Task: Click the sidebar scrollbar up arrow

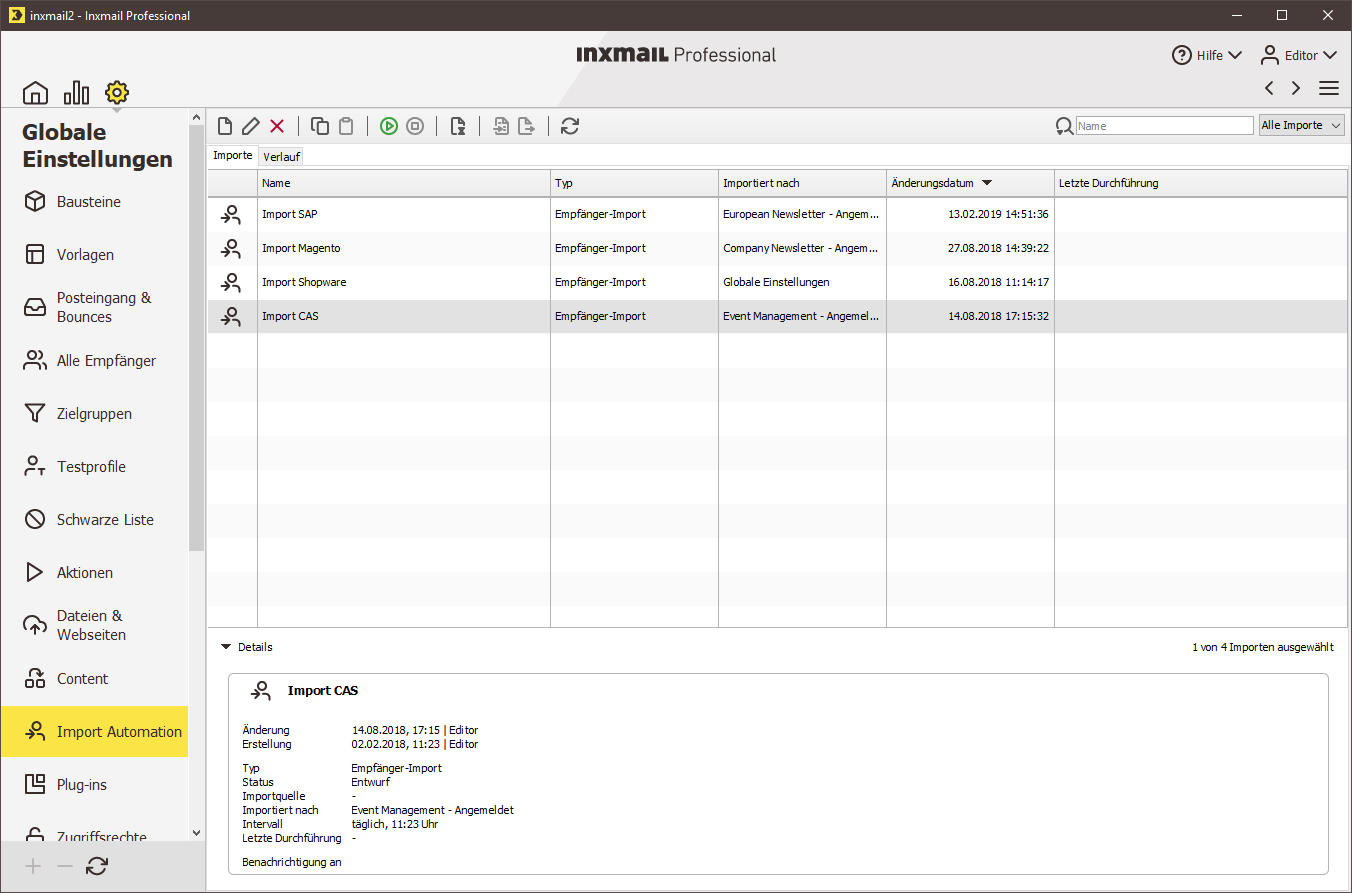Action: tap(196, 118)
